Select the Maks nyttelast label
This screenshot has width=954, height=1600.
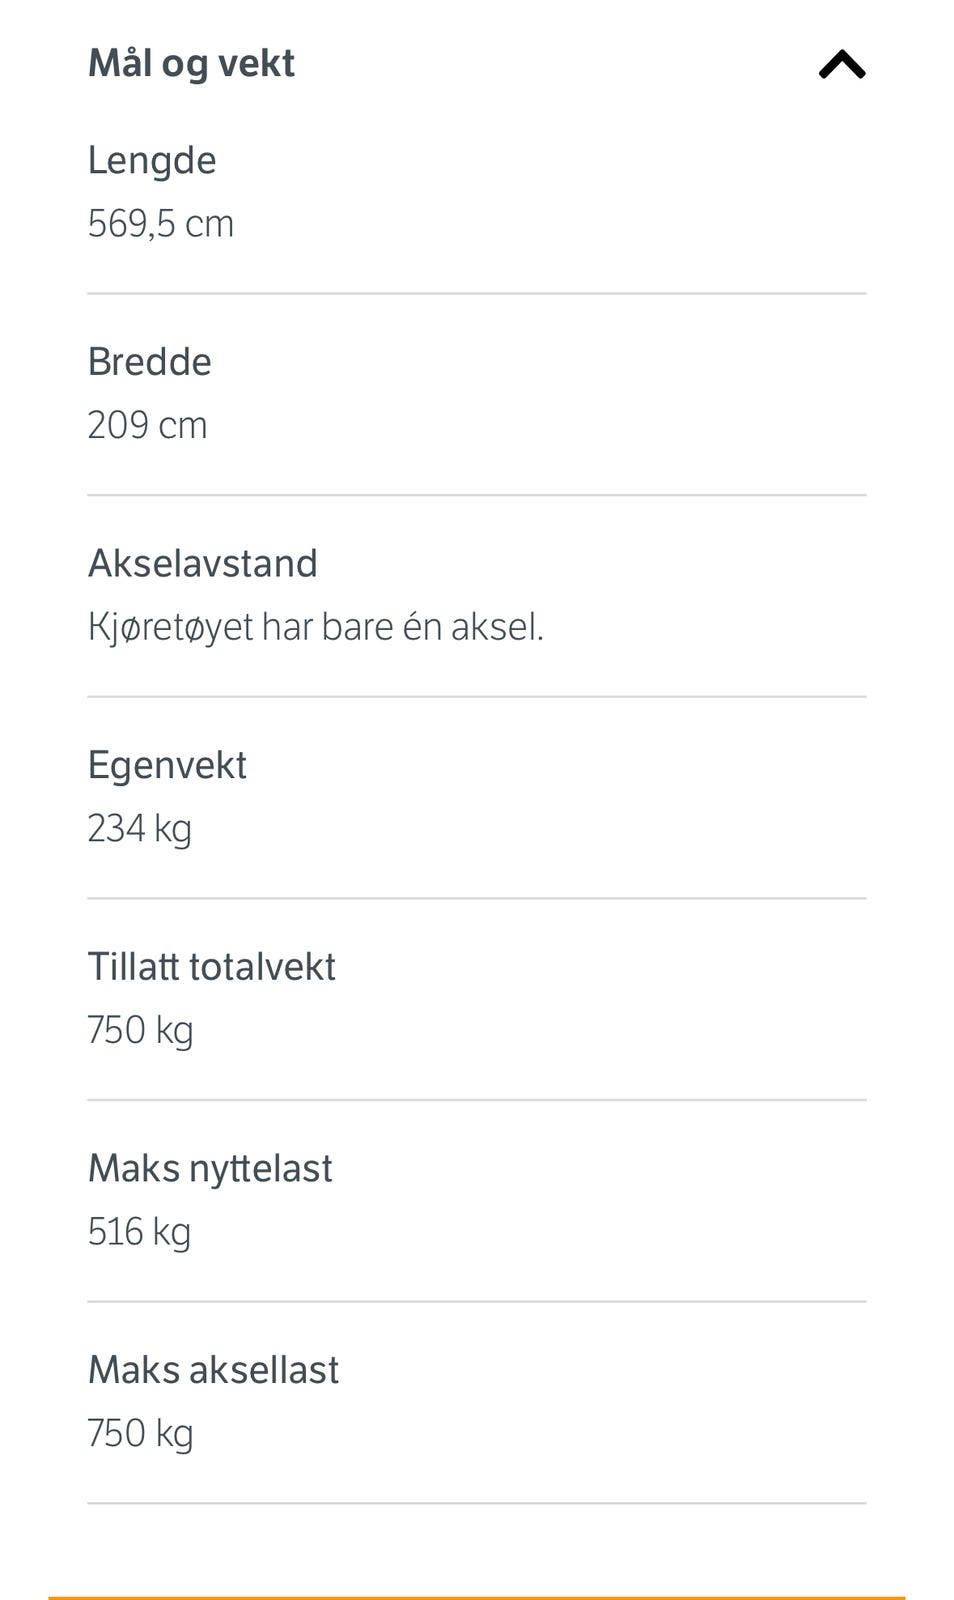click(210, 1168)
